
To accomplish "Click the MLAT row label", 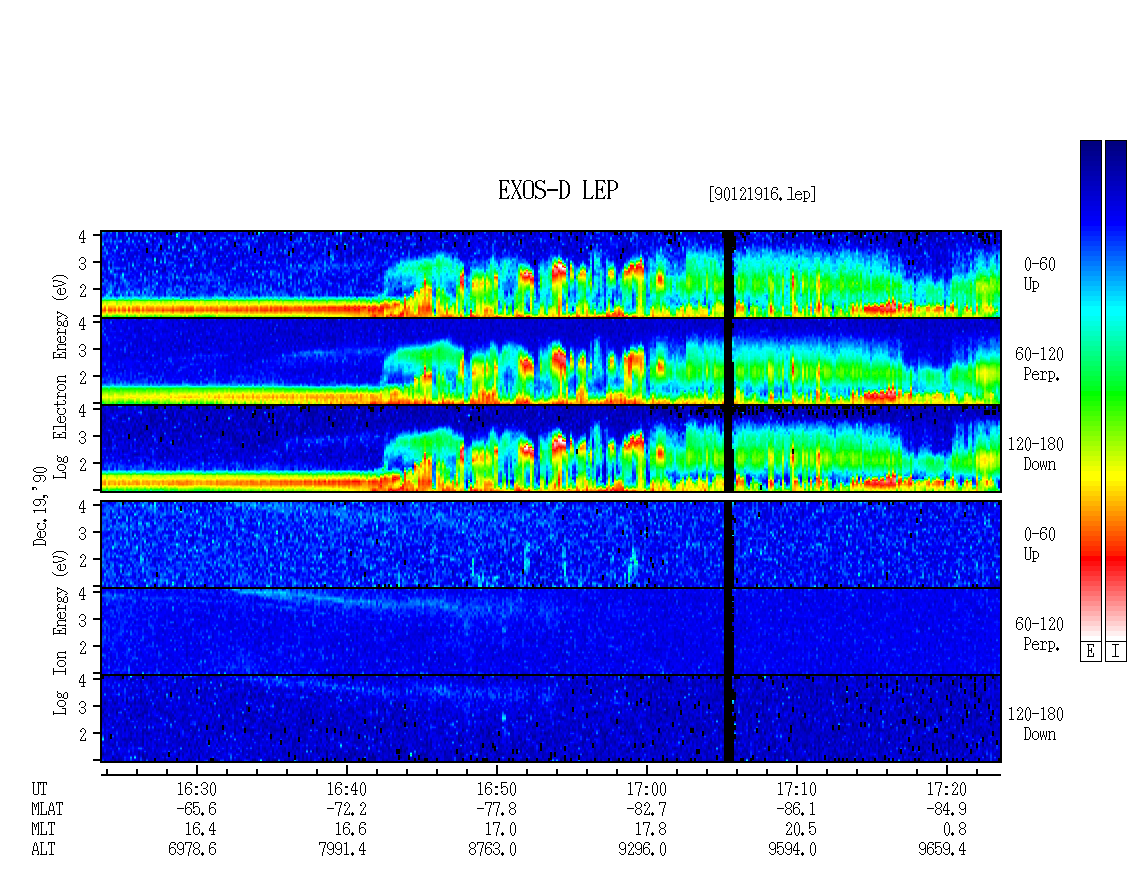I will 47,809.
